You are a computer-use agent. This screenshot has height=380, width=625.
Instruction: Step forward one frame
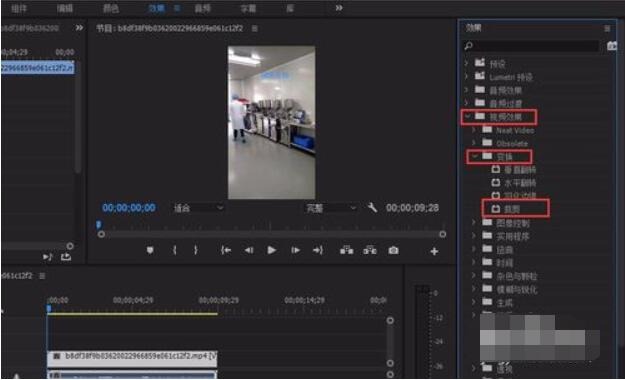click(x=295, y=250)
